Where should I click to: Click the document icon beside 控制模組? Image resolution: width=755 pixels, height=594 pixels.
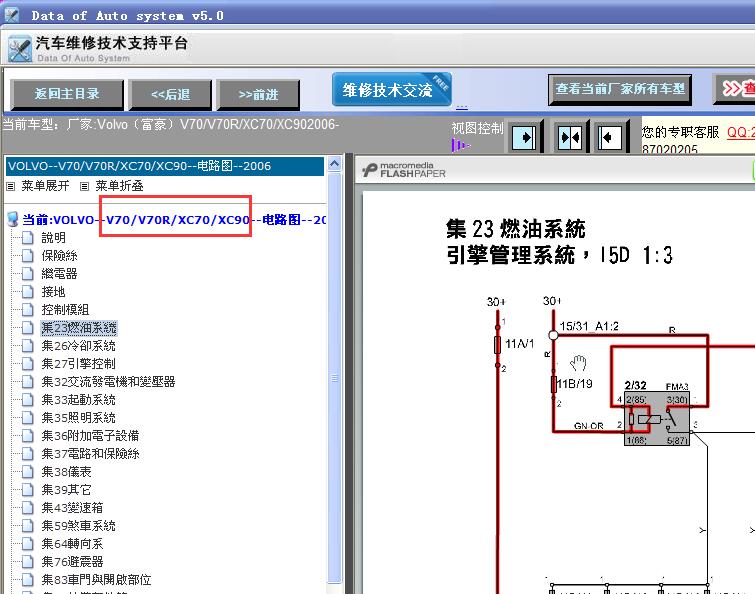click(x=28, y=310)
